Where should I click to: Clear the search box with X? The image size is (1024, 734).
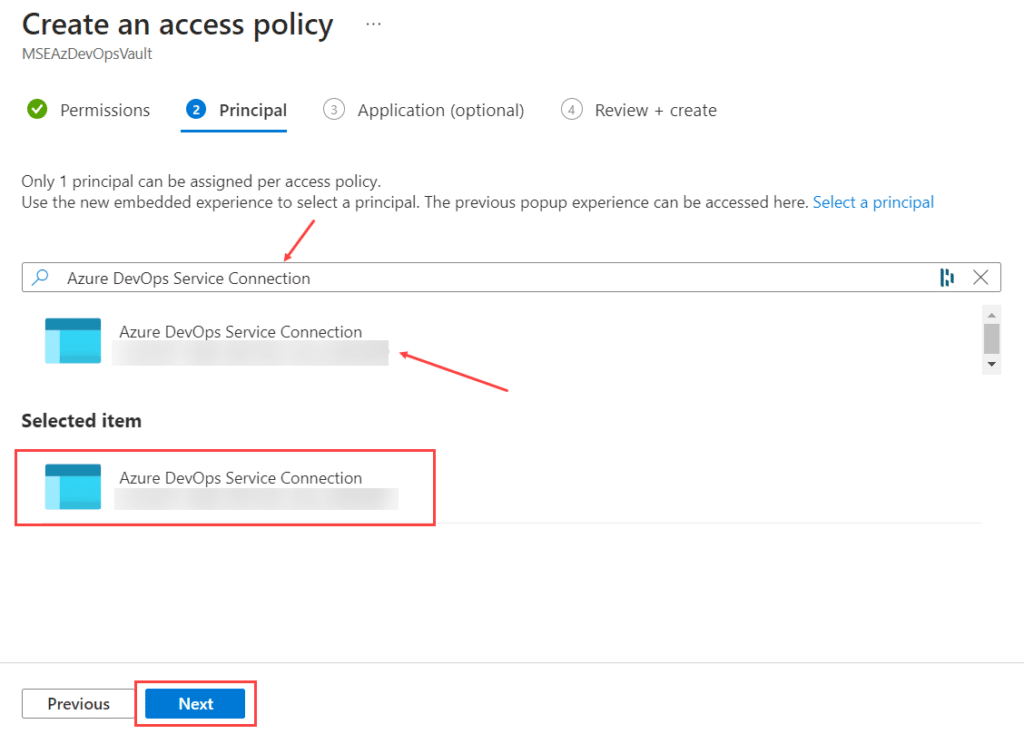[980, 277]
